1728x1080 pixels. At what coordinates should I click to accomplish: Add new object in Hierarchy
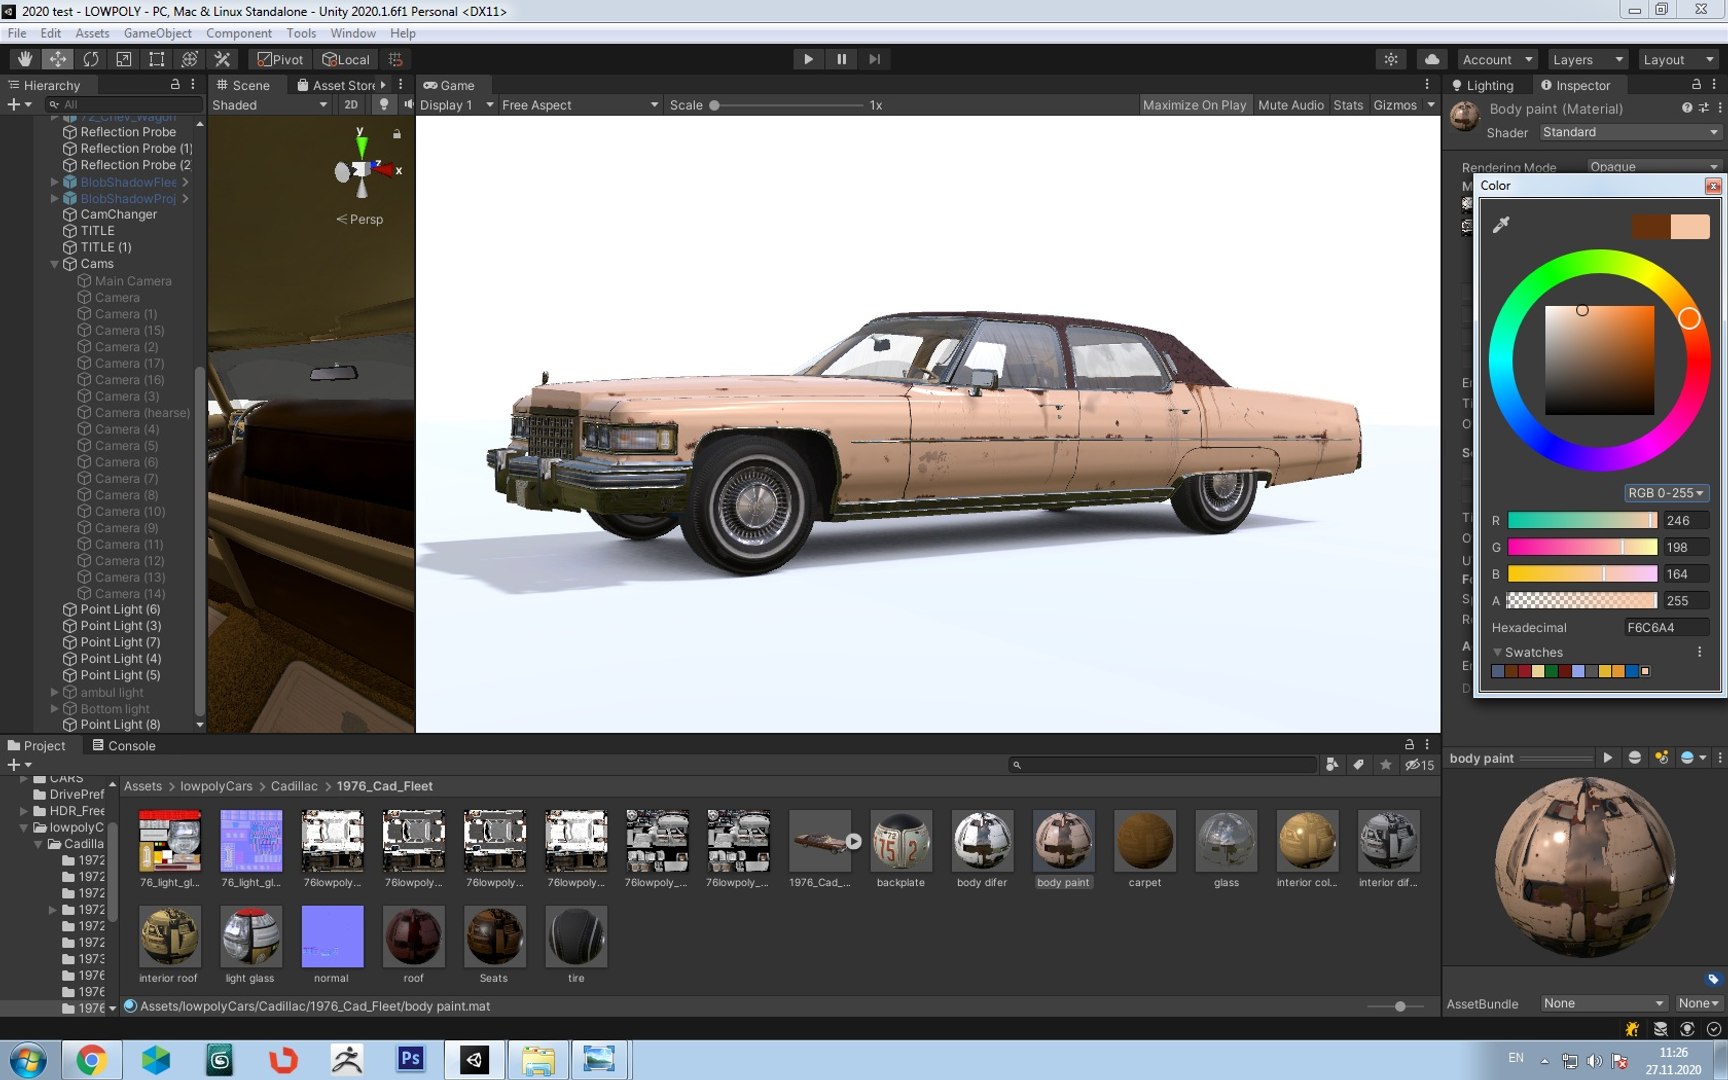point(19,104)
